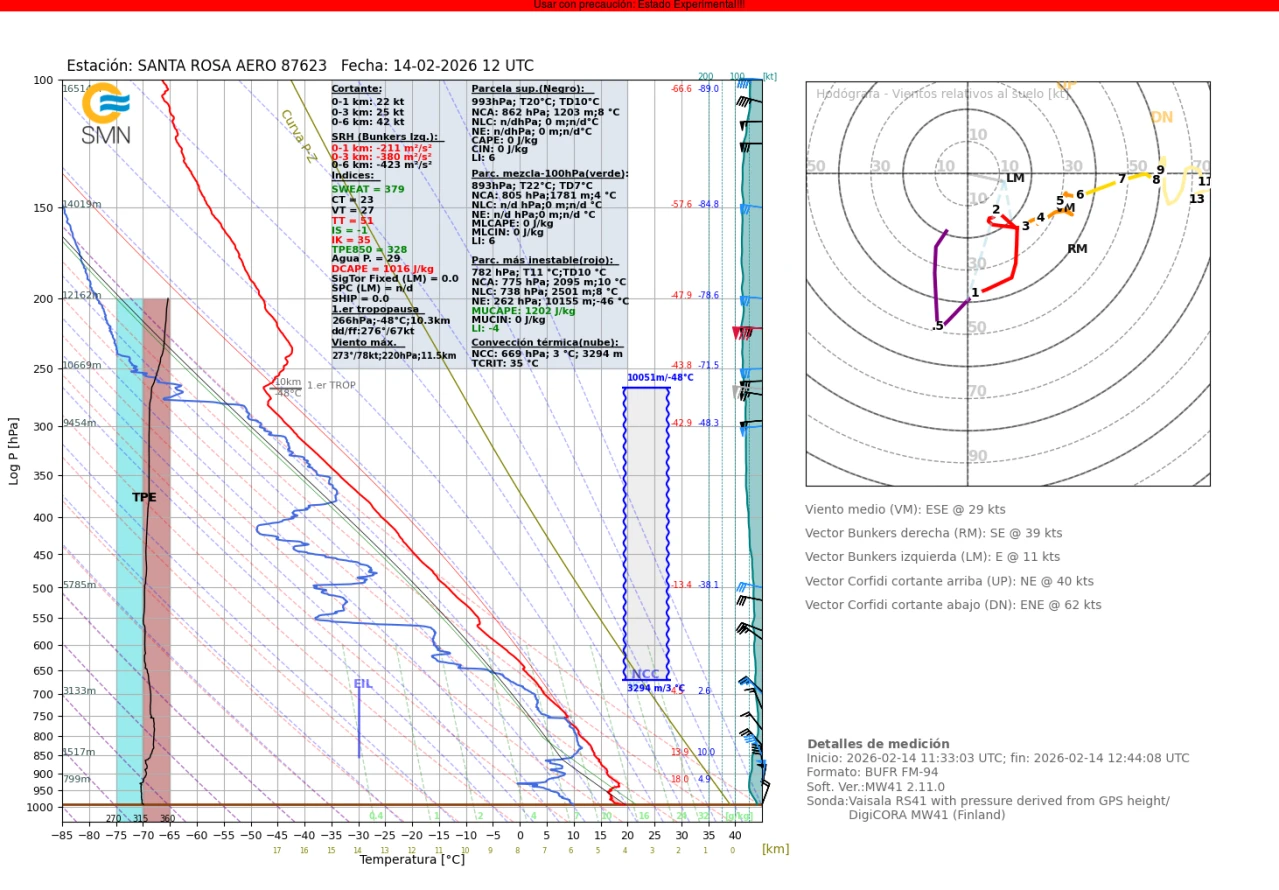
Task: Click the height label '5785m'
Action: [79, 585]
